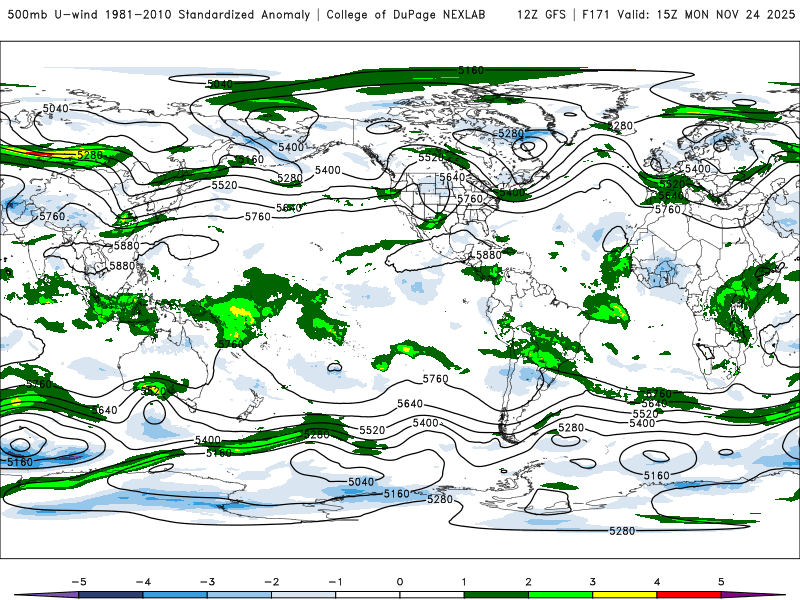Click the '1' colorbar tick label
The height and width of the screenshot is (600, 800).
click(464, 582)
